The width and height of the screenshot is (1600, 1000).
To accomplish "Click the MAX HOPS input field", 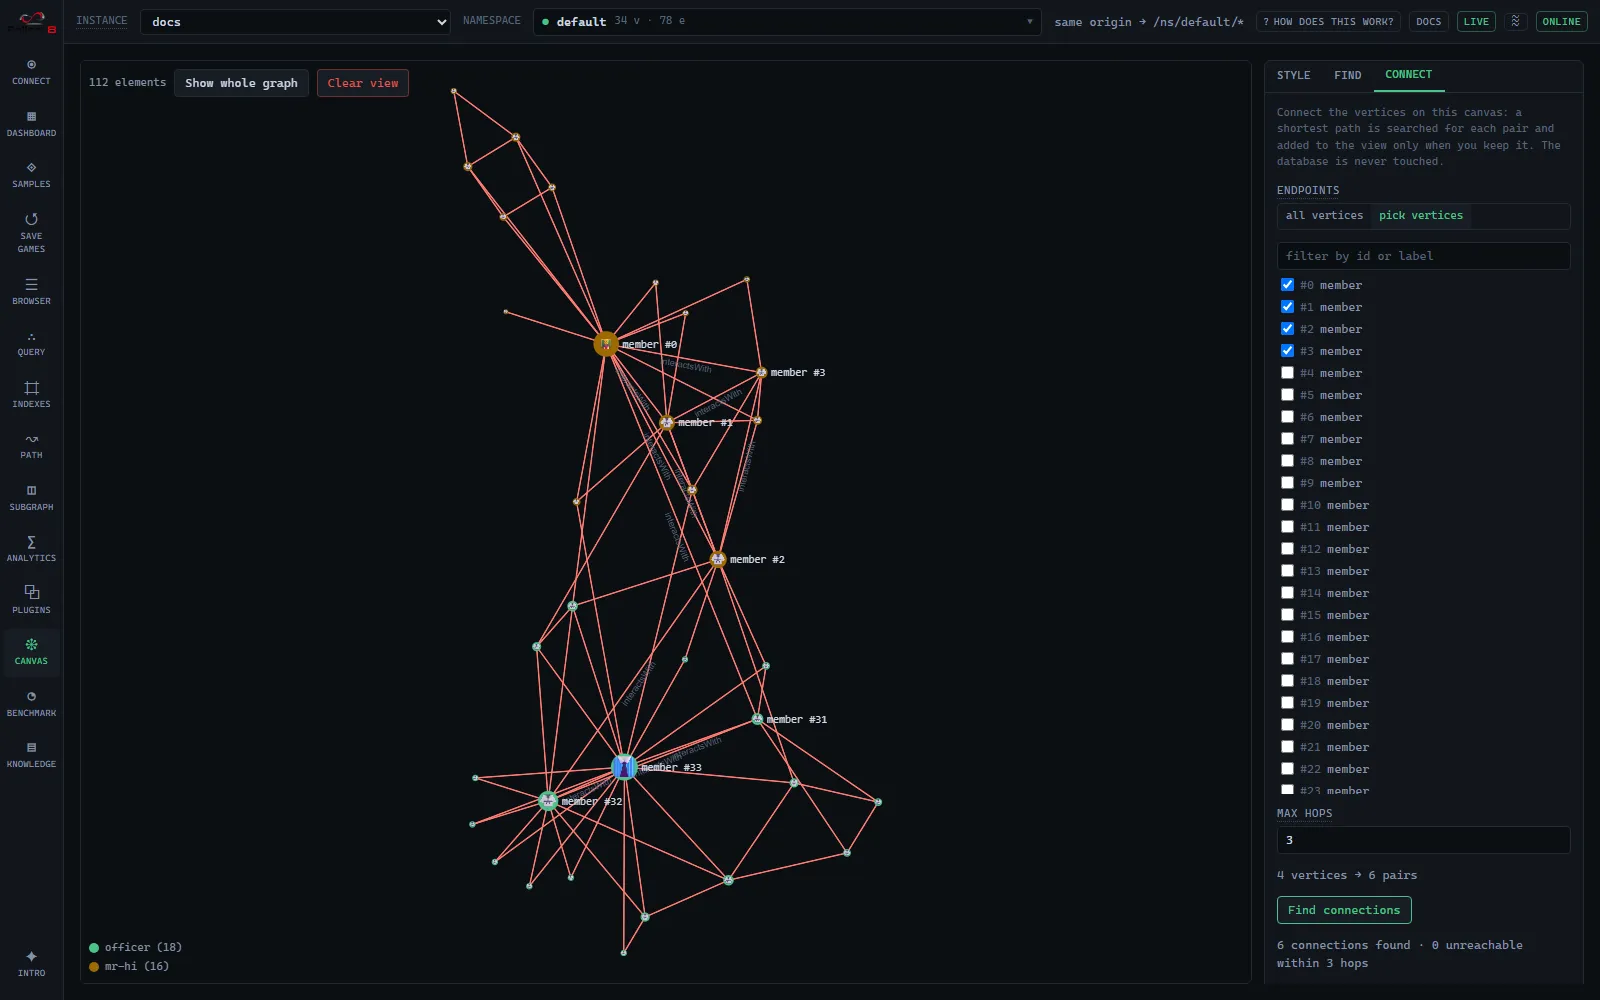I will tap(1423, 840).
